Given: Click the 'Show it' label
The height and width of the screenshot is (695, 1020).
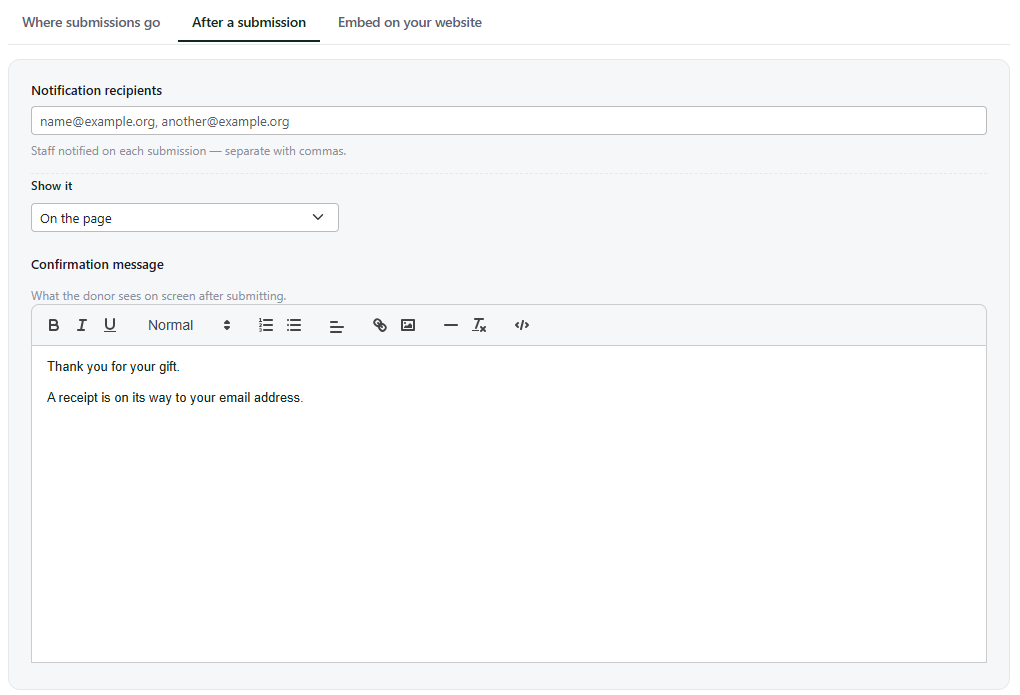Looking at the screenshot, I should tap(51, 185).
